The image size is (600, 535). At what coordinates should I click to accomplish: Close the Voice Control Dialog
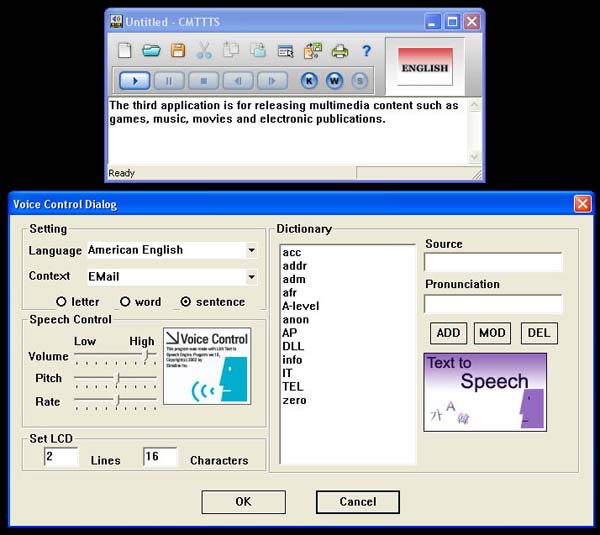(582, 204)
